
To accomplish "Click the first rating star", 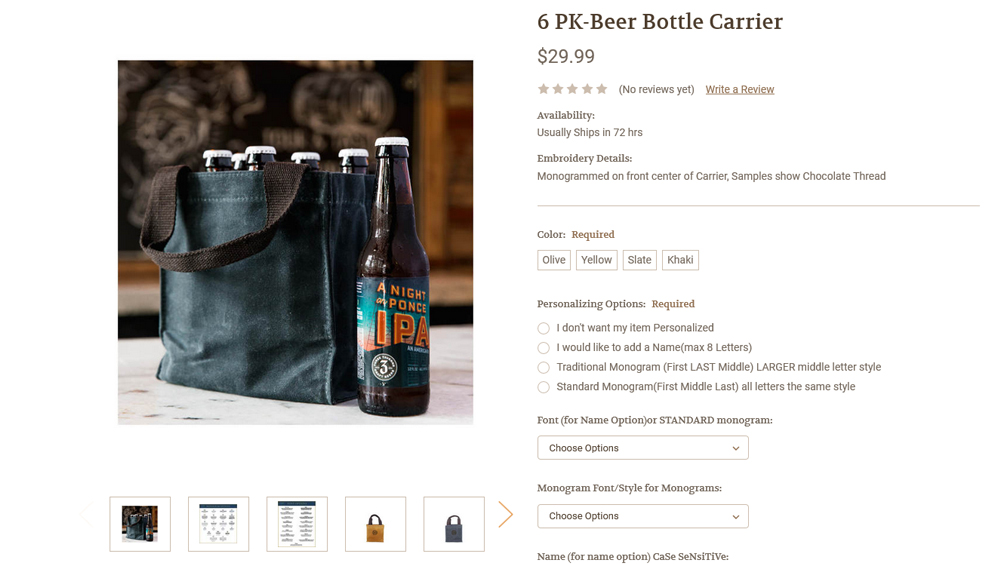I will [543, 89].
